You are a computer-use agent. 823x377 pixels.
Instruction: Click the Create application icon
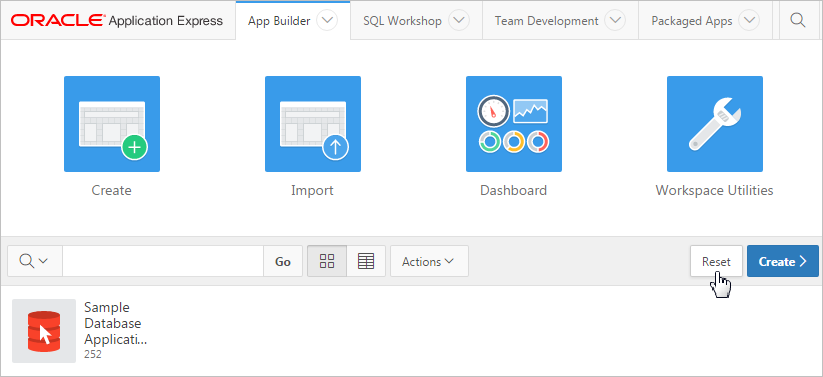tap(112, 124)
